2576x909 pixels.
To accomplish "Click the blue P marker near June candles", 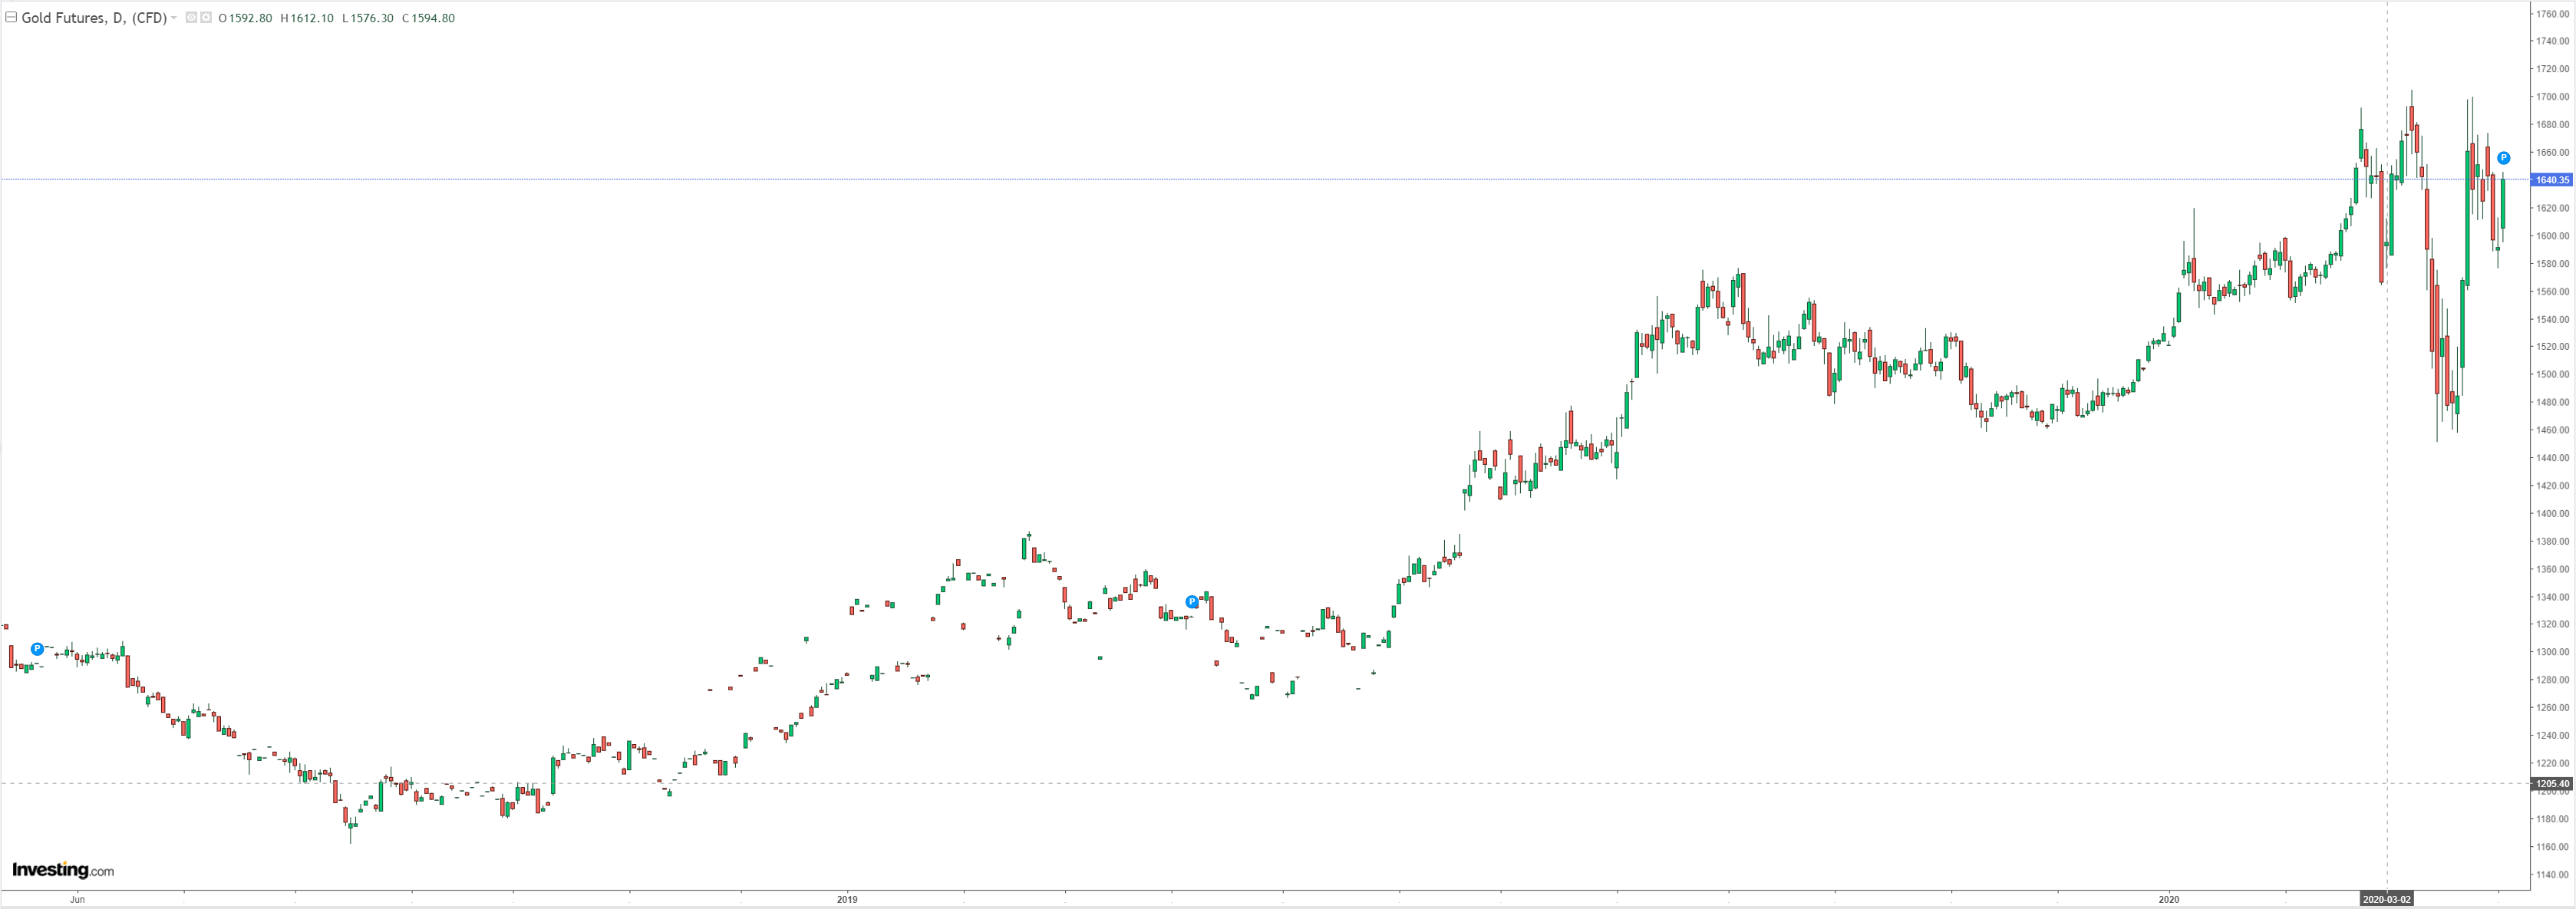I will [37, 649].
